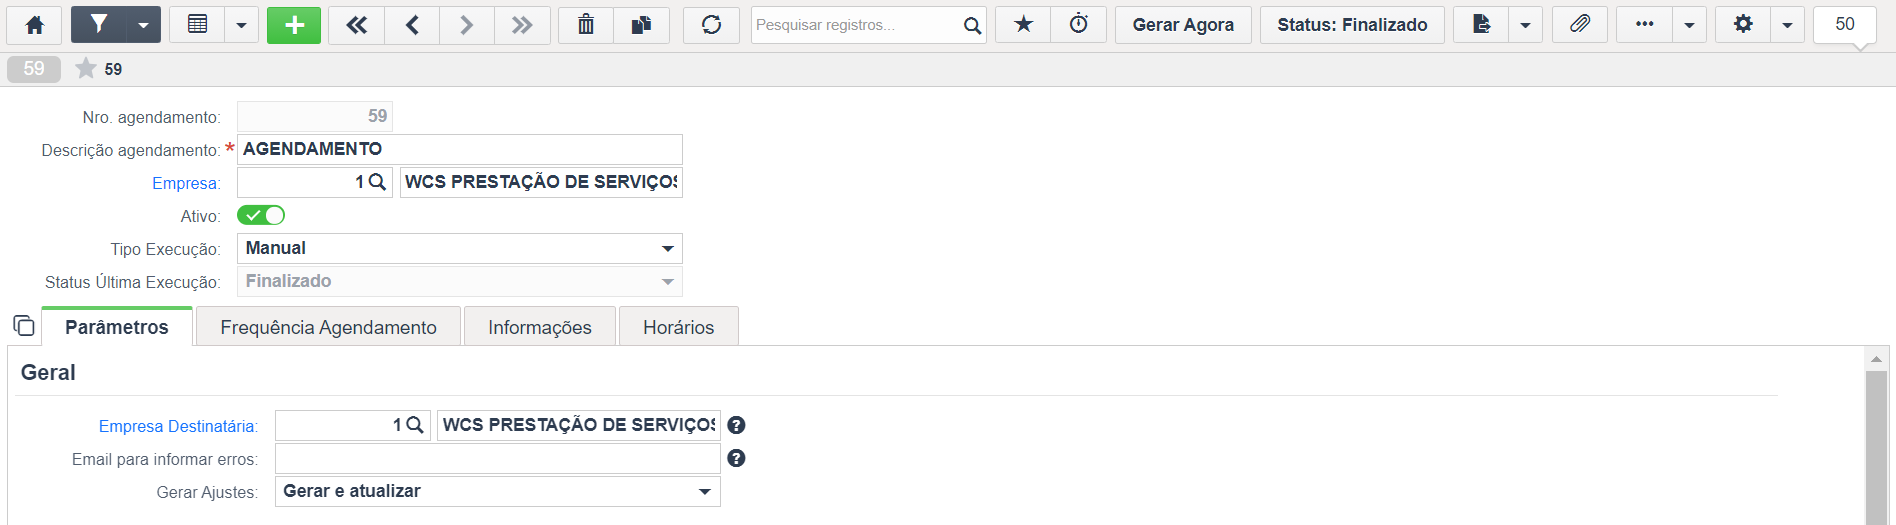Jump to first record with double-left arrows
Screen dimensions: 1896x525
point(356,25)
